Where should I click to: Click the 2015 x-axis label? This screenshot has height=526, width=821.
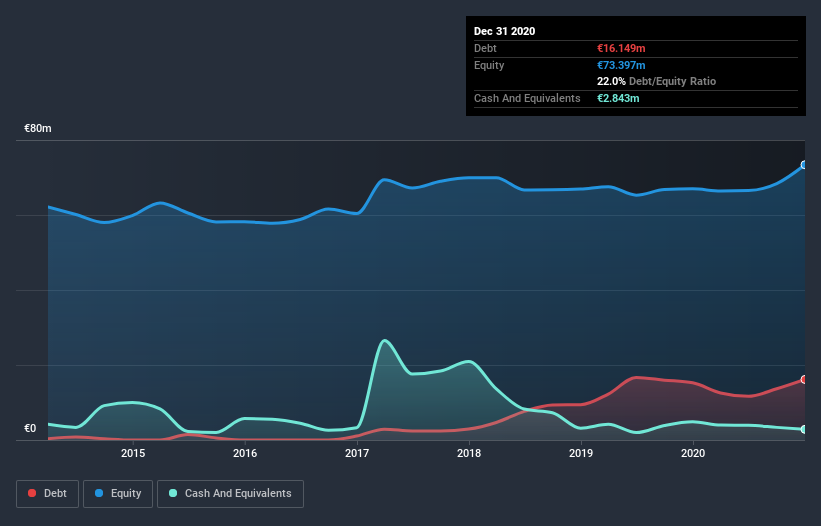click(133, 453)
